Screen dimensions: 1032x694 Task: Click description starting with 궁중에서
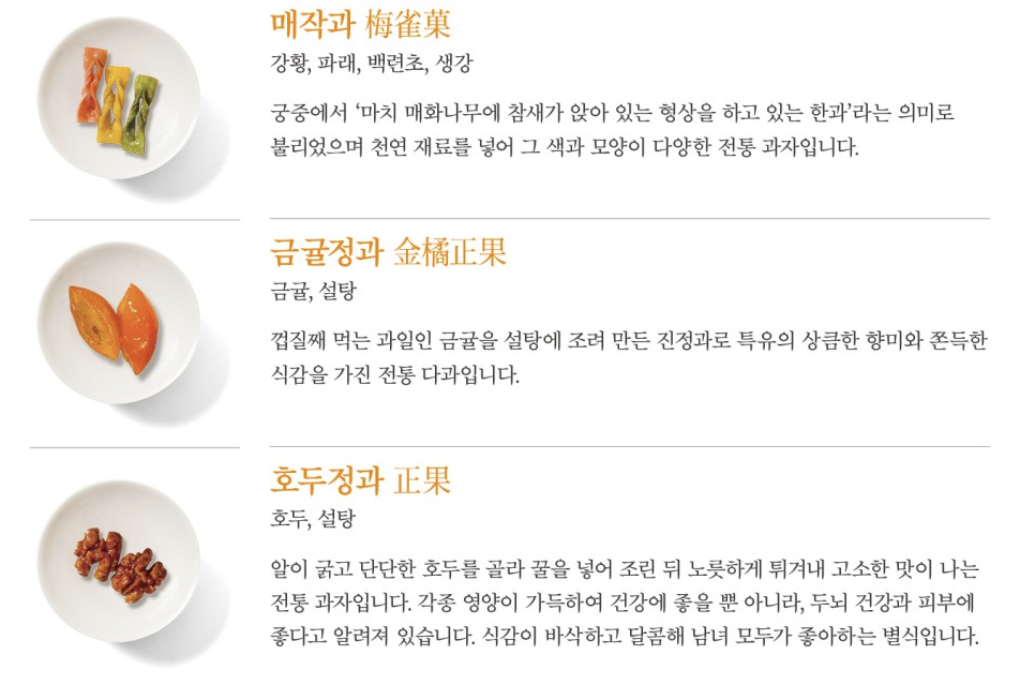point(612,130)
